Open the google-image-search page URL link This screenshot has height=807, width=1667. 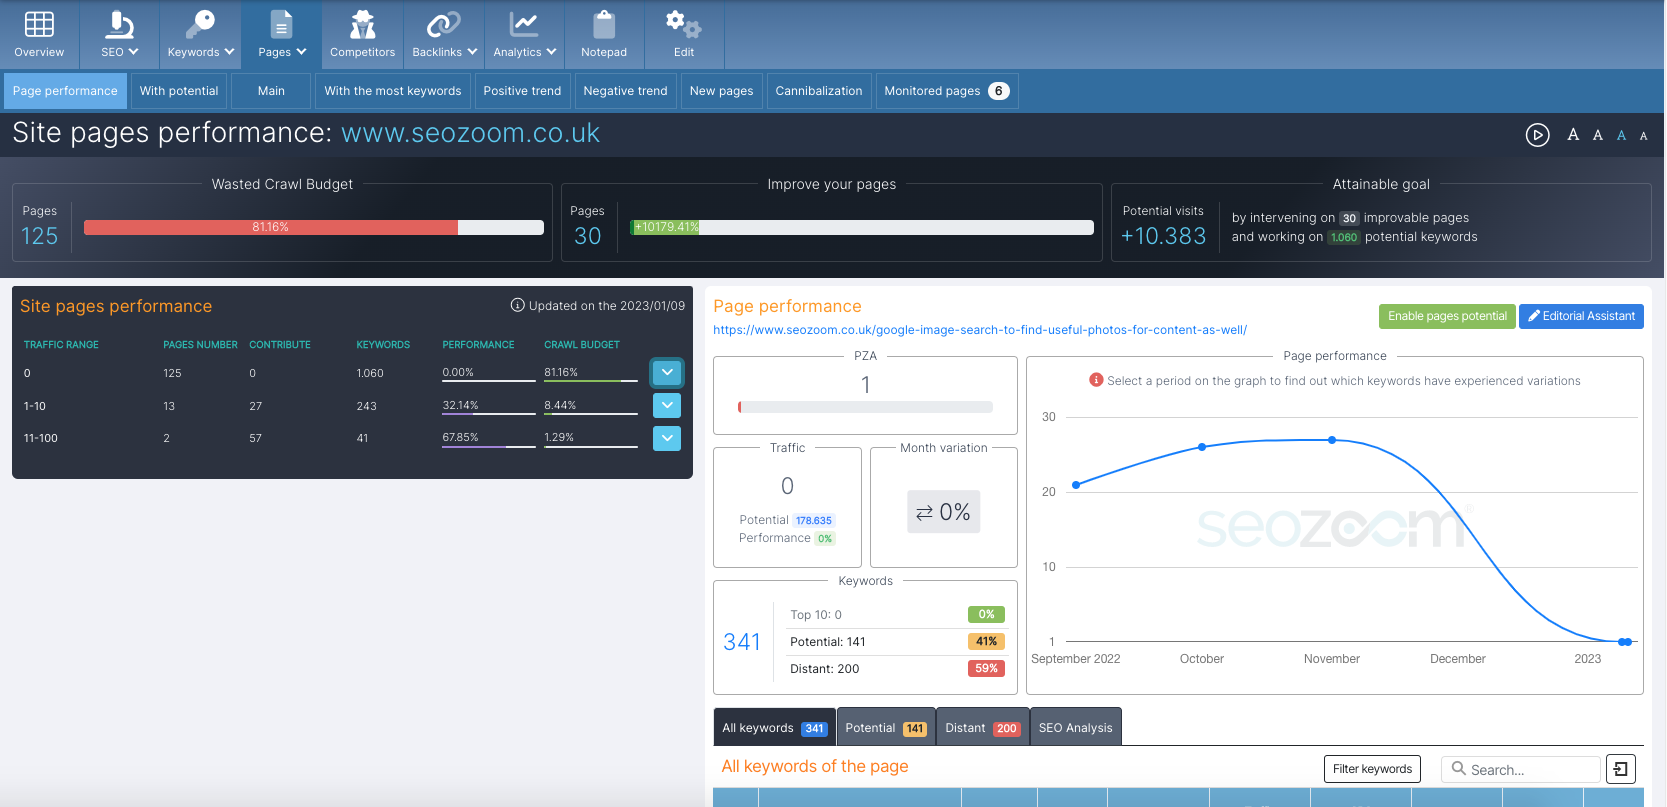click(x=980, y=330)
